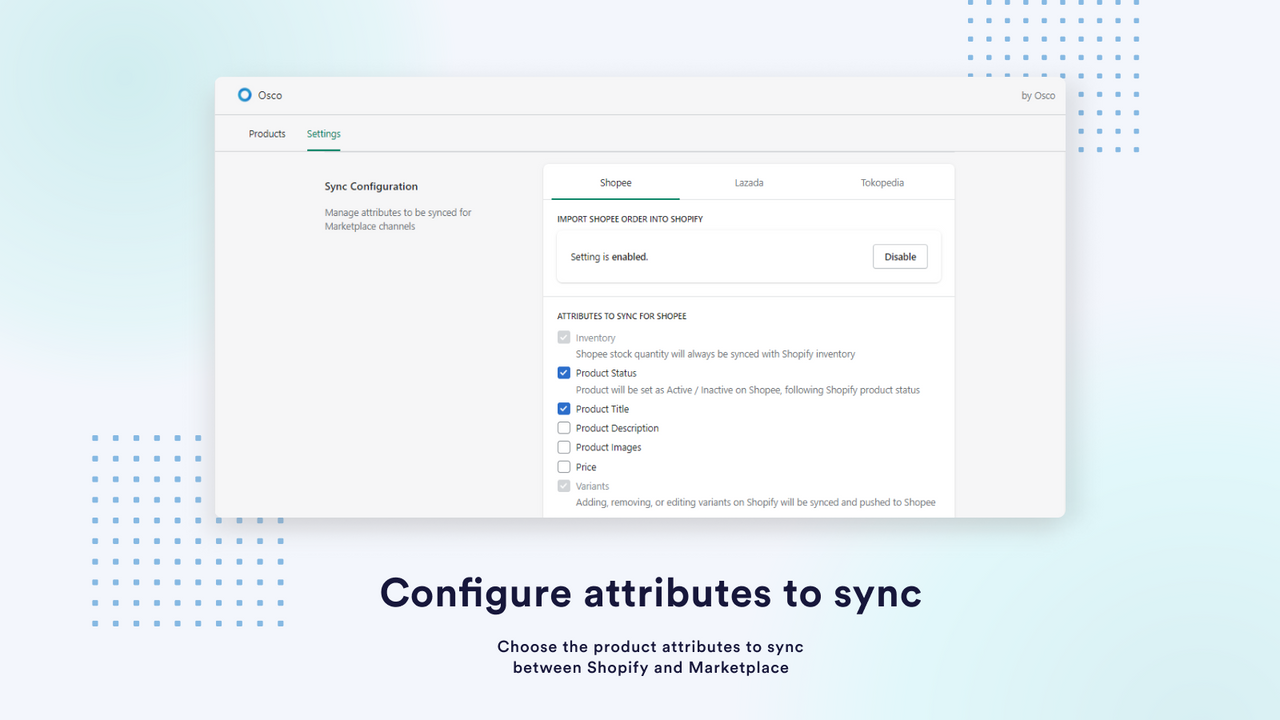
Task: Enable the Price checkbox
Action: (x=564, y=467)
